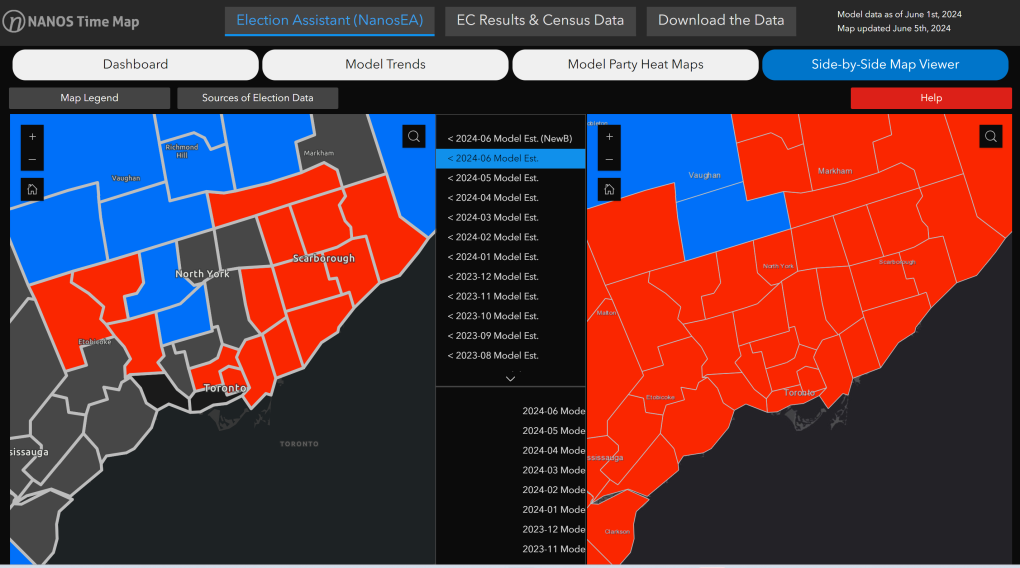Zoom out on the right map
The width and height of the screenshot is (1020, 568).
pos(610,160)
